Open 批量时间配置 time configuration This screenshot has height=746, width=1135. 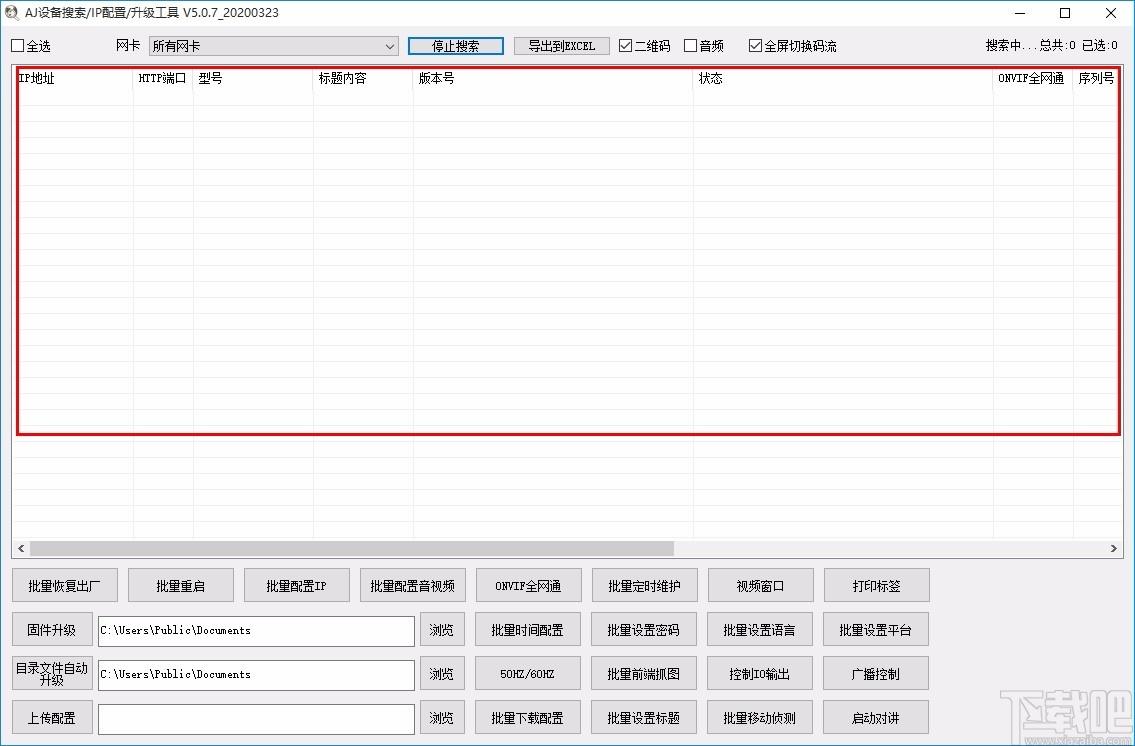(x=528, y=630)
